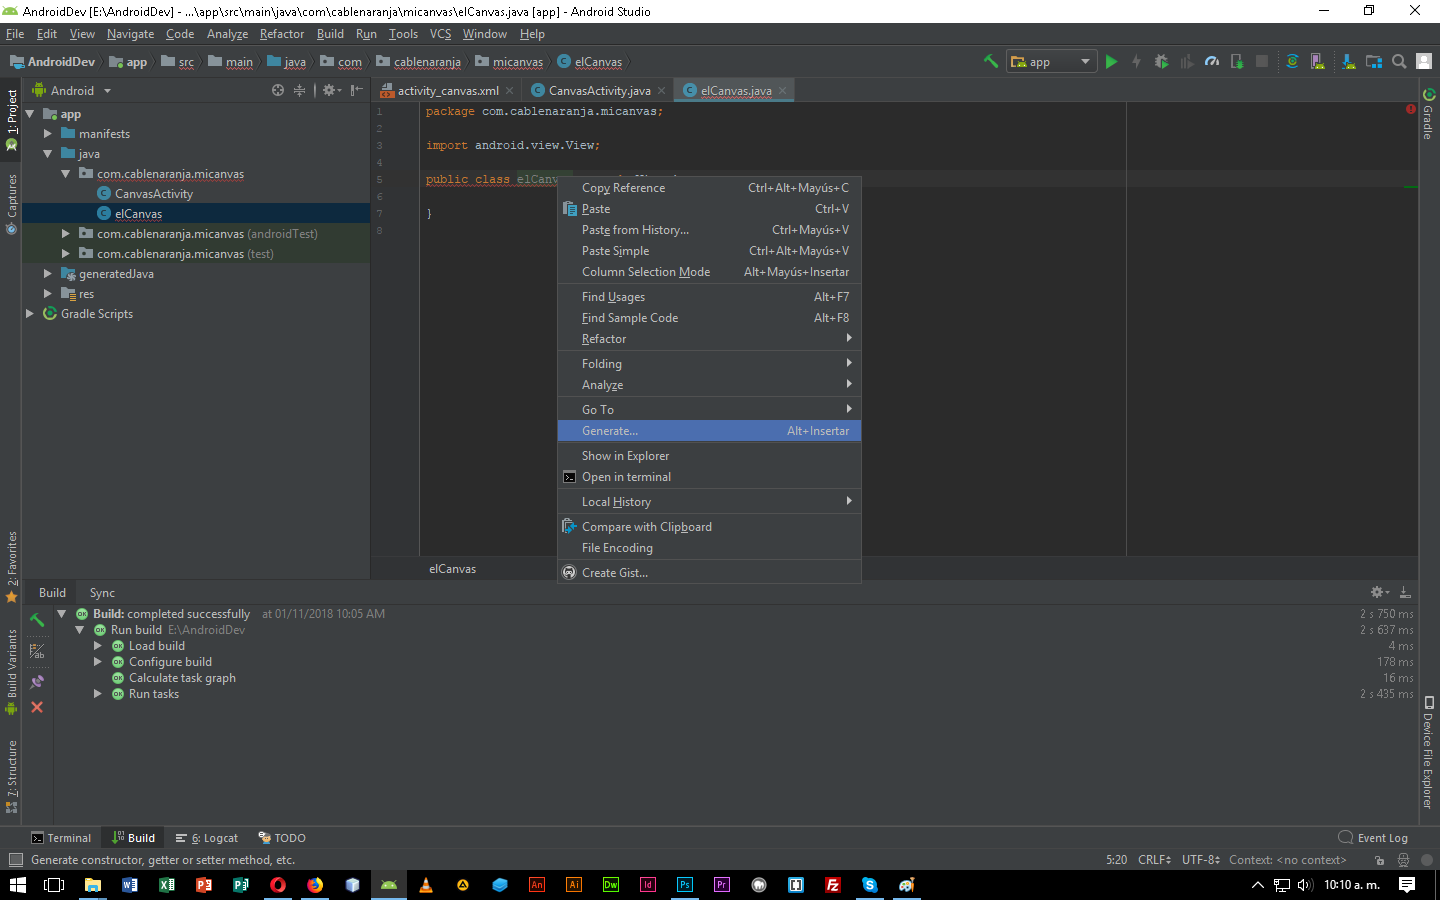Open the Profile app gauge icon

pyautogui.click(x=1212, y=61)
